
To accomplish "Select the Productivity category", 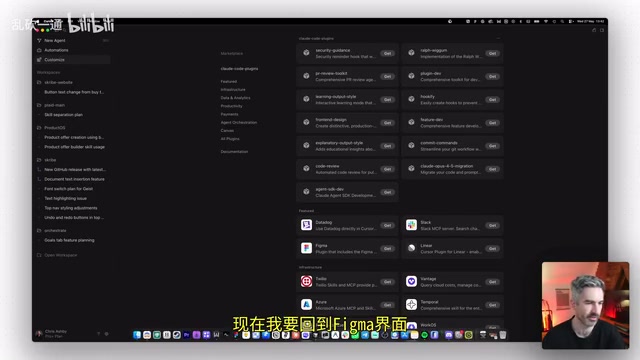I will click(231, 106).
